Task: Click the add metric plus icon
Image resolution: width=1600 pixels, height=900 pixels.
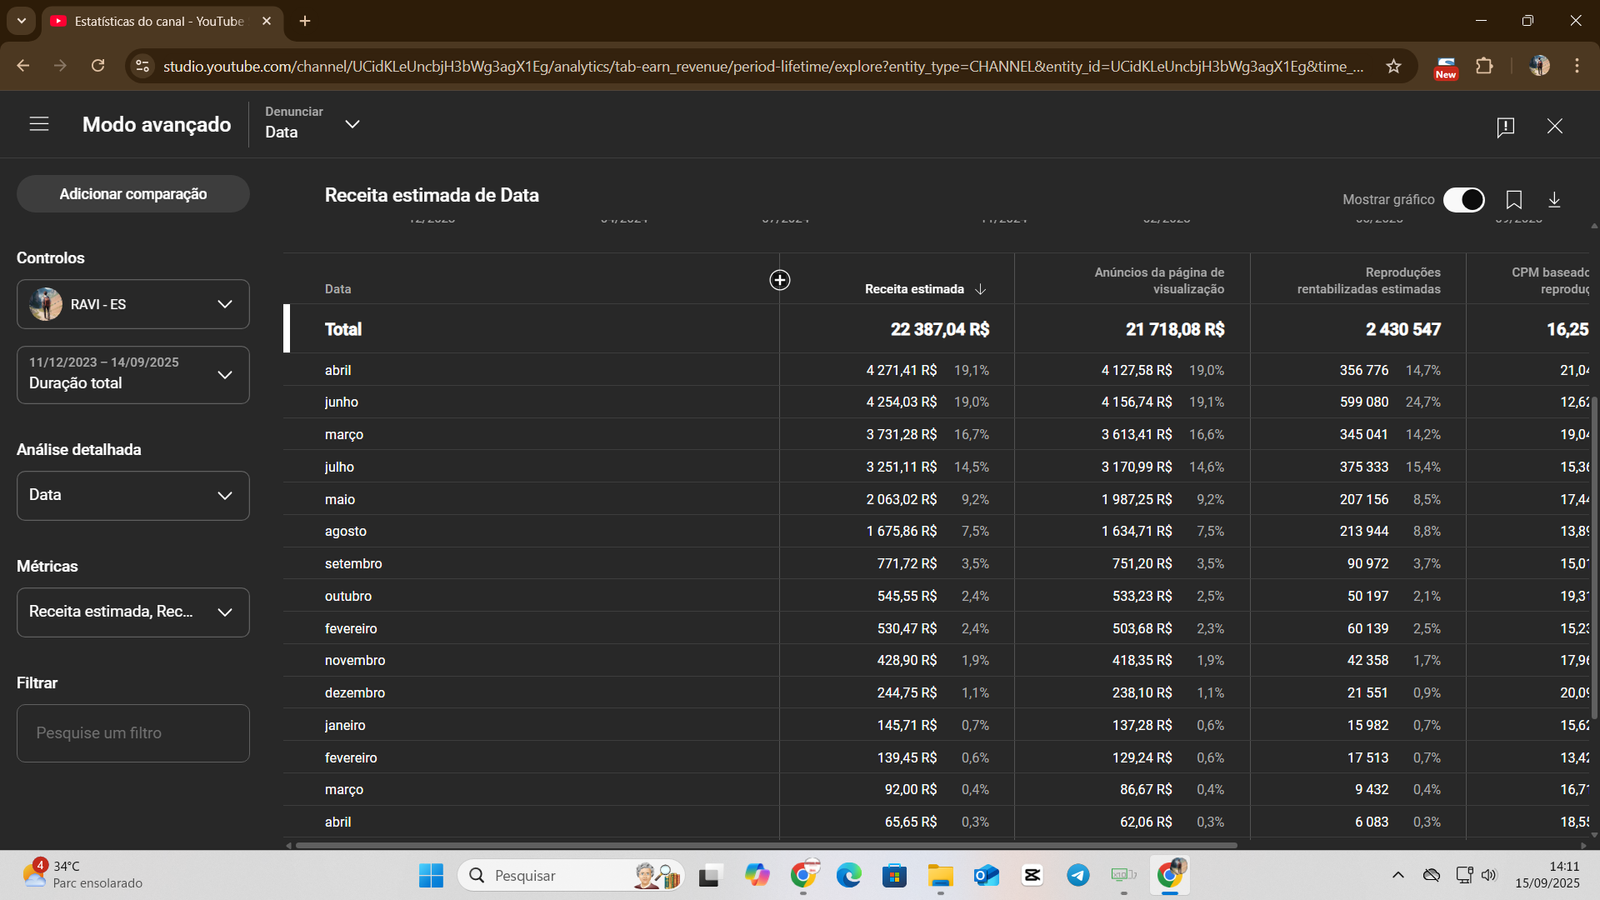Action: (x=780, y=280)
